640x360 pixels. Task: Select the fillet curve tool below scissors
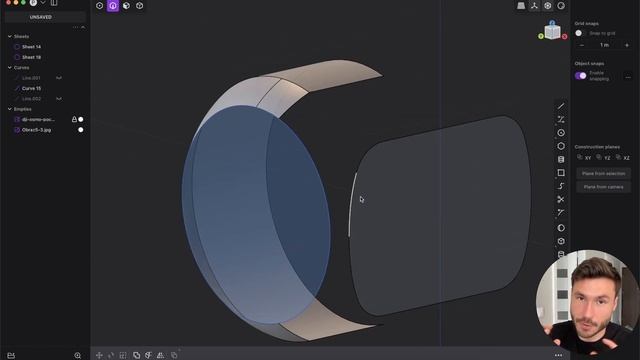click(x=561, y=213)
